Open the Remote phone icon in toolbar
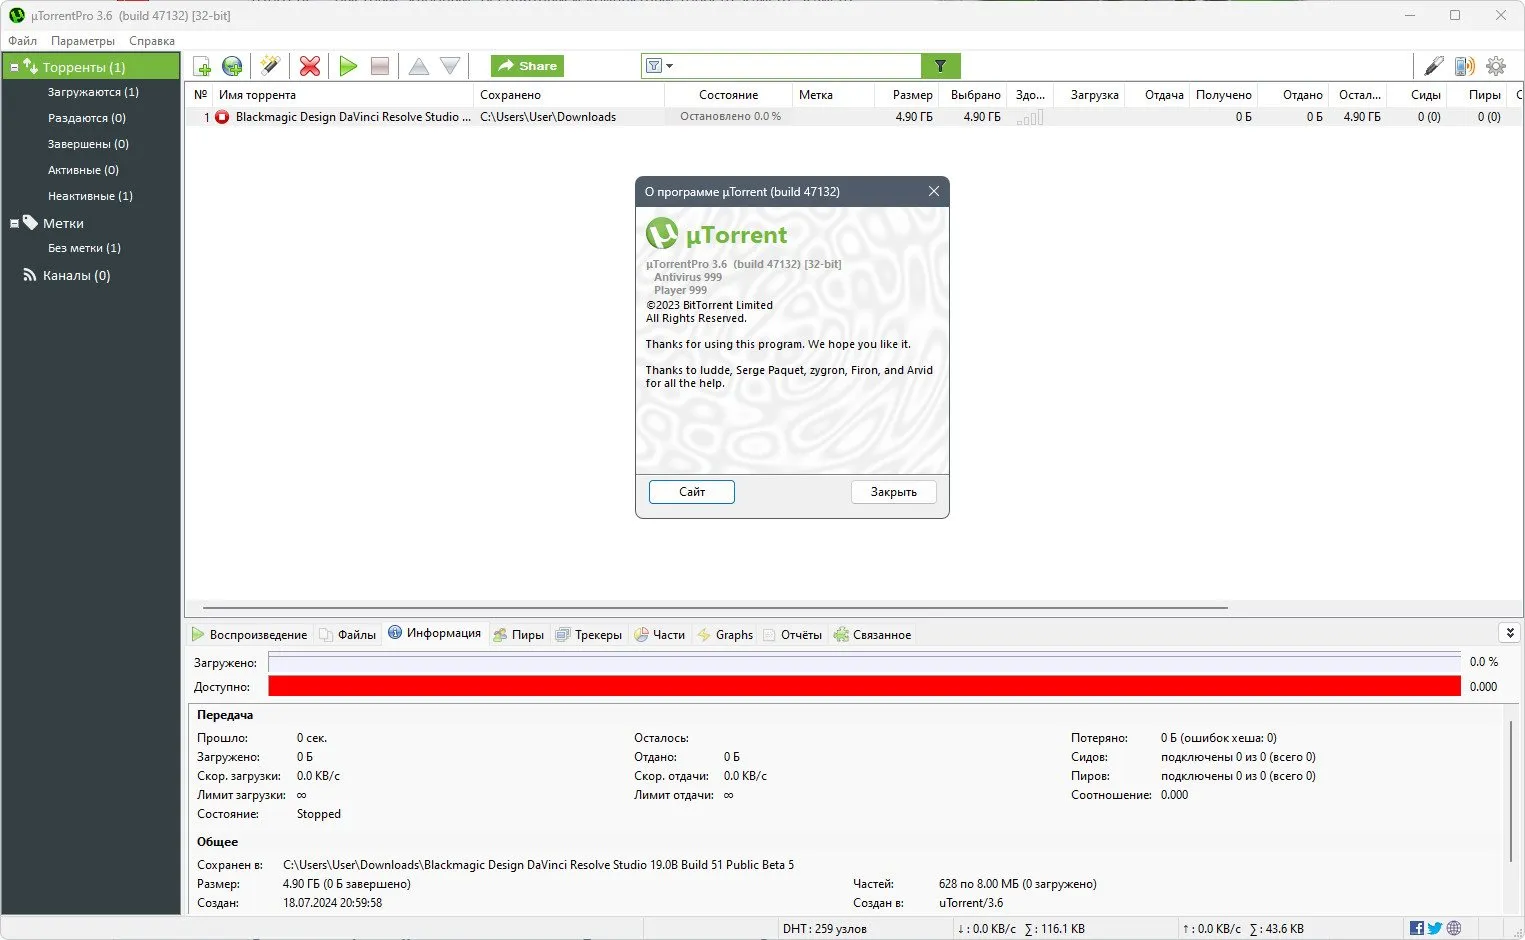 [x=1464, y=66]
